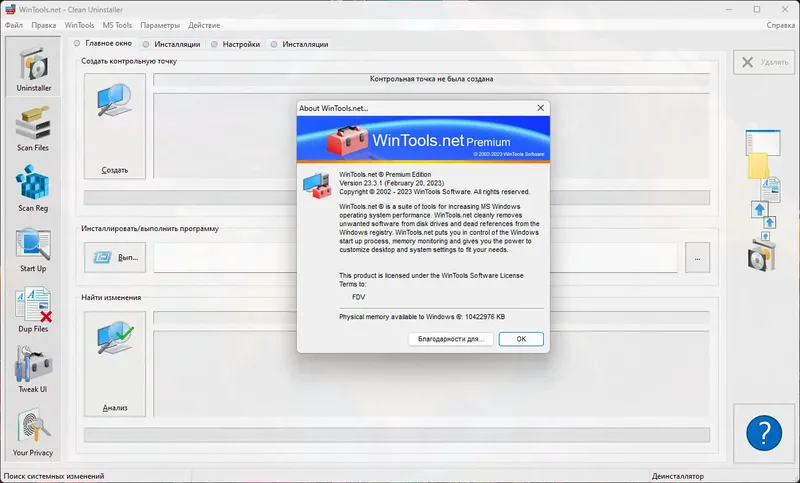Open the MS Tools menu
Viewport: 800px width, 483px height.
117,25
